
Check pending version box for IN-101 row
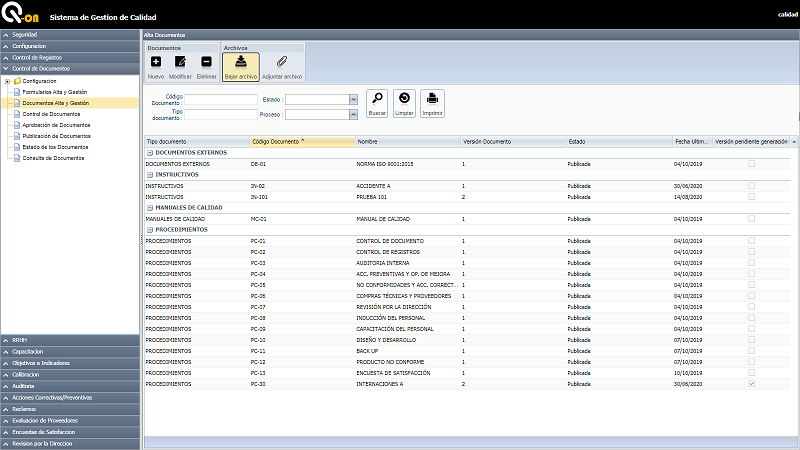tap(752, 197)
